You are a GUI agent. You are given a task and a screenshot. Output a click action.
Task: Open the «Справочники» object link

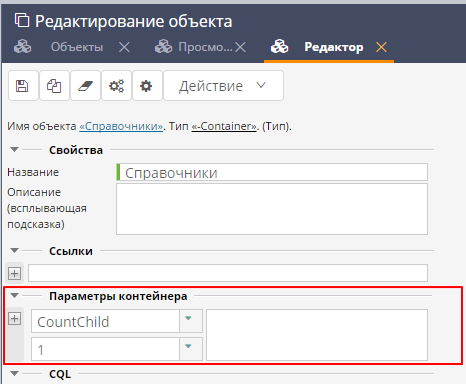click(x=121, y=126)
